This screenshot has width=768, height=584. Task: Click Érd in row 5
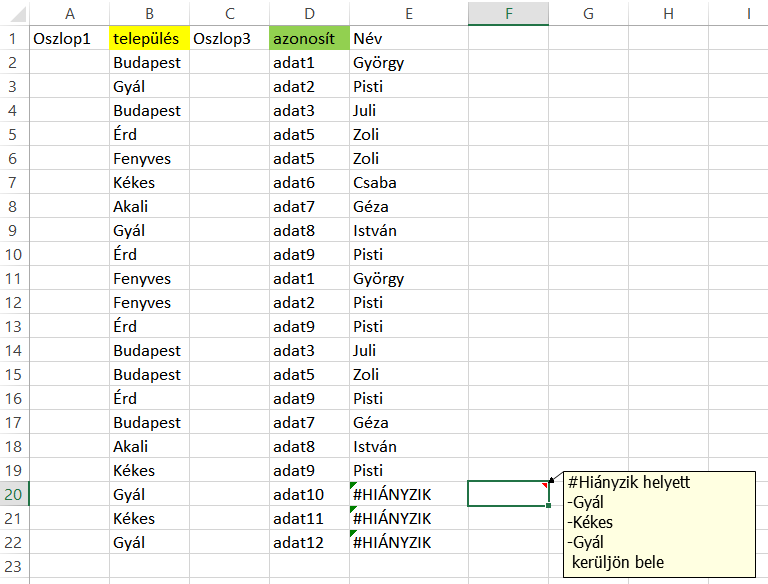point(149,134)
